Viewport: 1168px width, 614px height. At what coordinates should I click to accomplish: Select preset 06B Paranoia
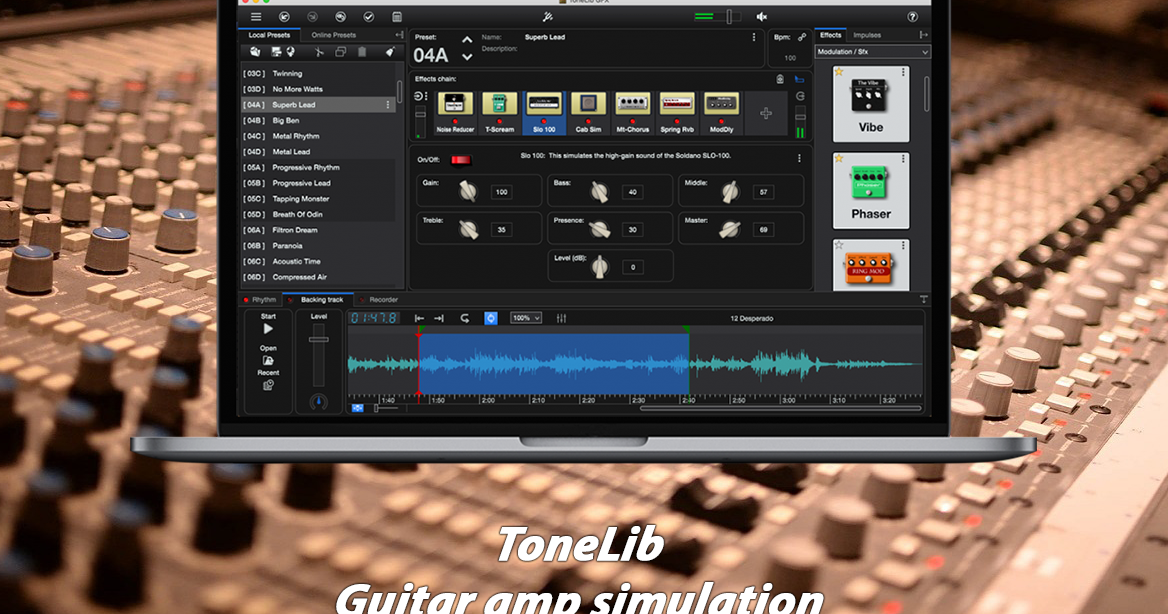click(318, 246)
